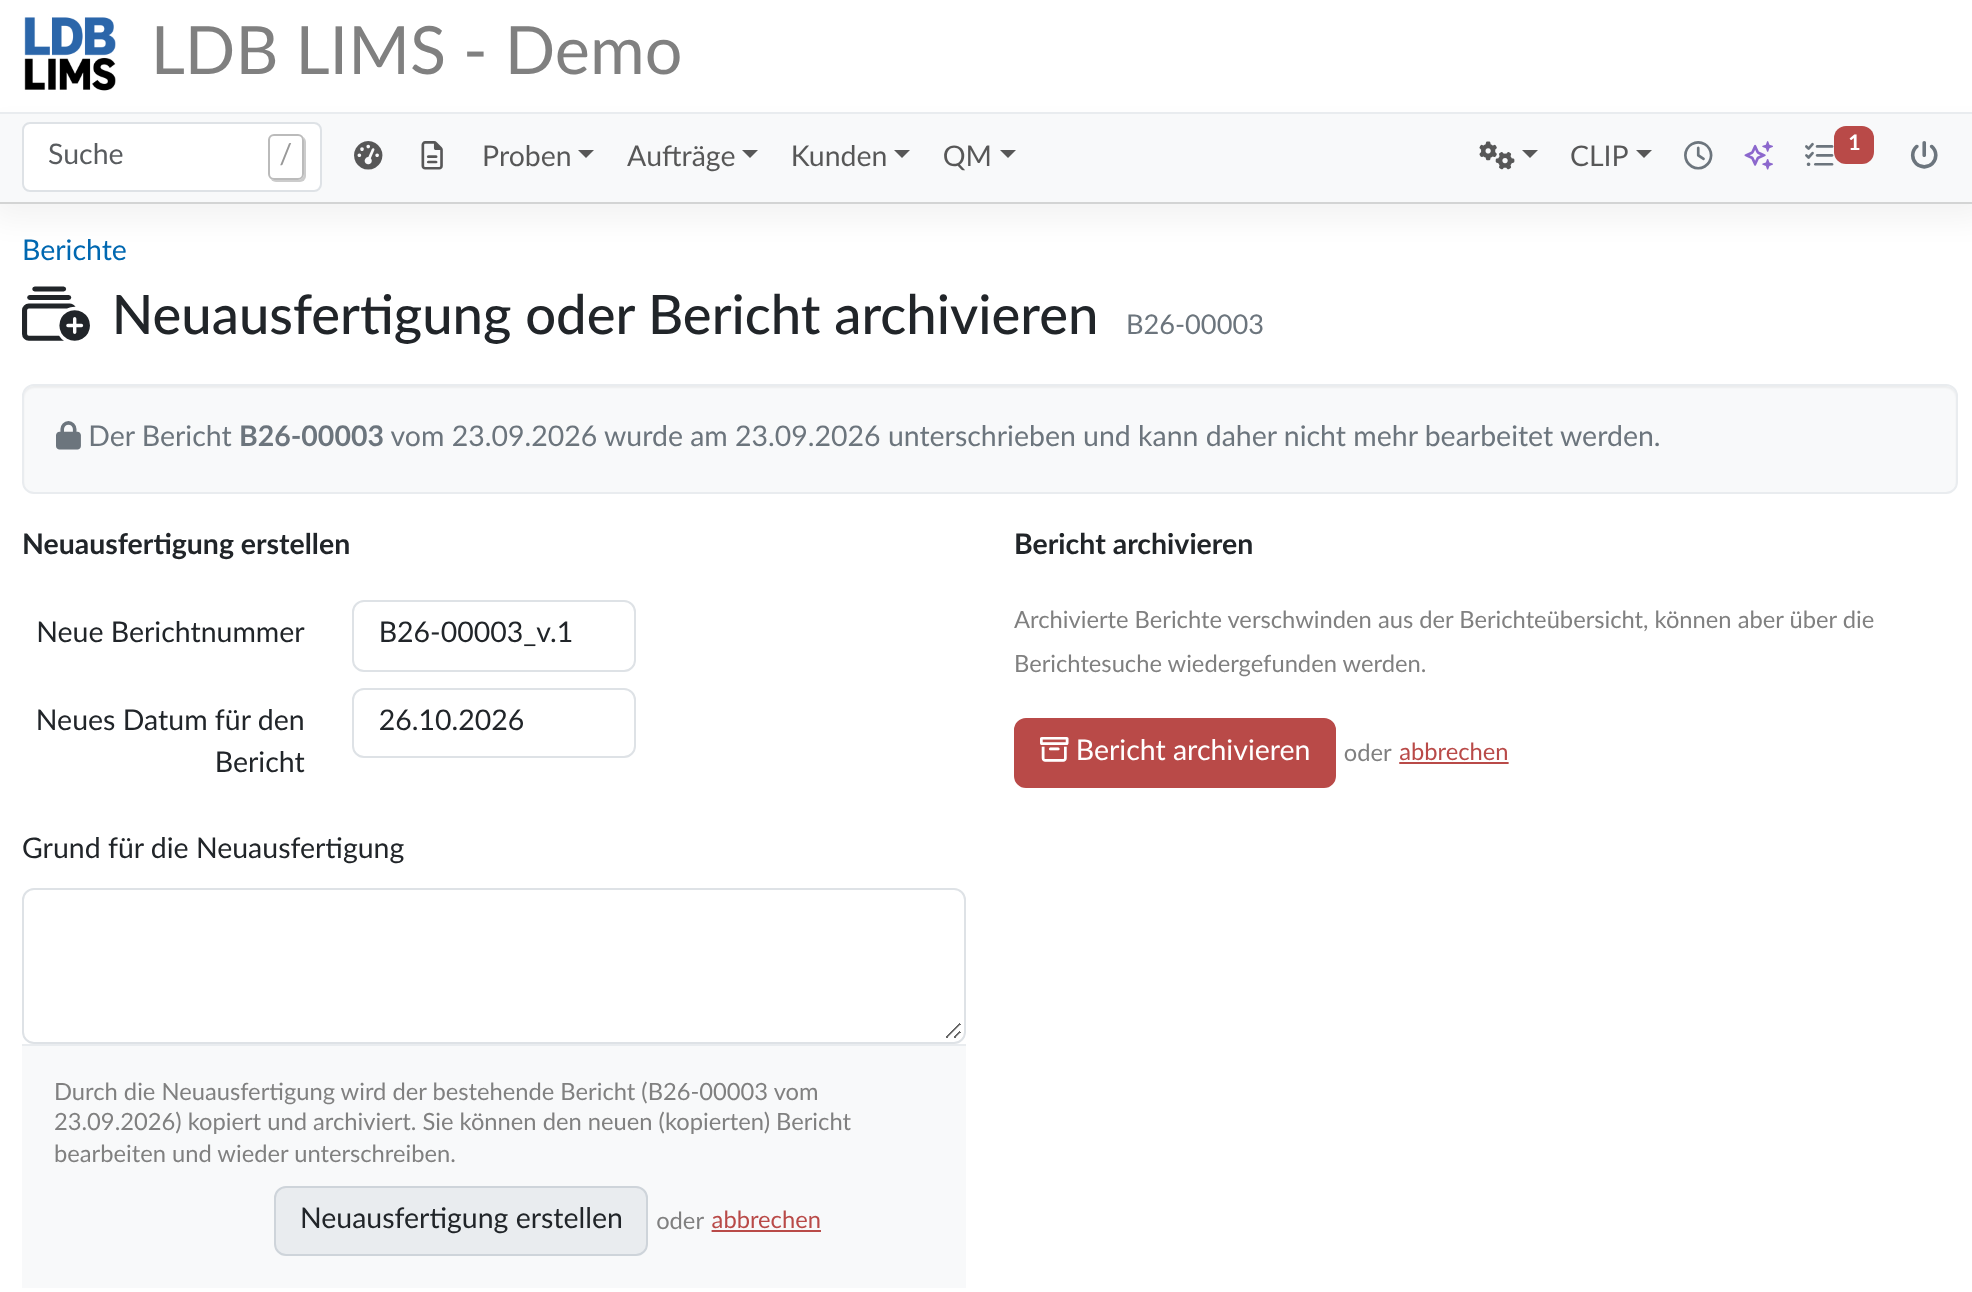The height and width of the screenshot is (1292, 1972).
Task: Click the Grund für die Neuausfertigung label
Action: pos(213,849)
